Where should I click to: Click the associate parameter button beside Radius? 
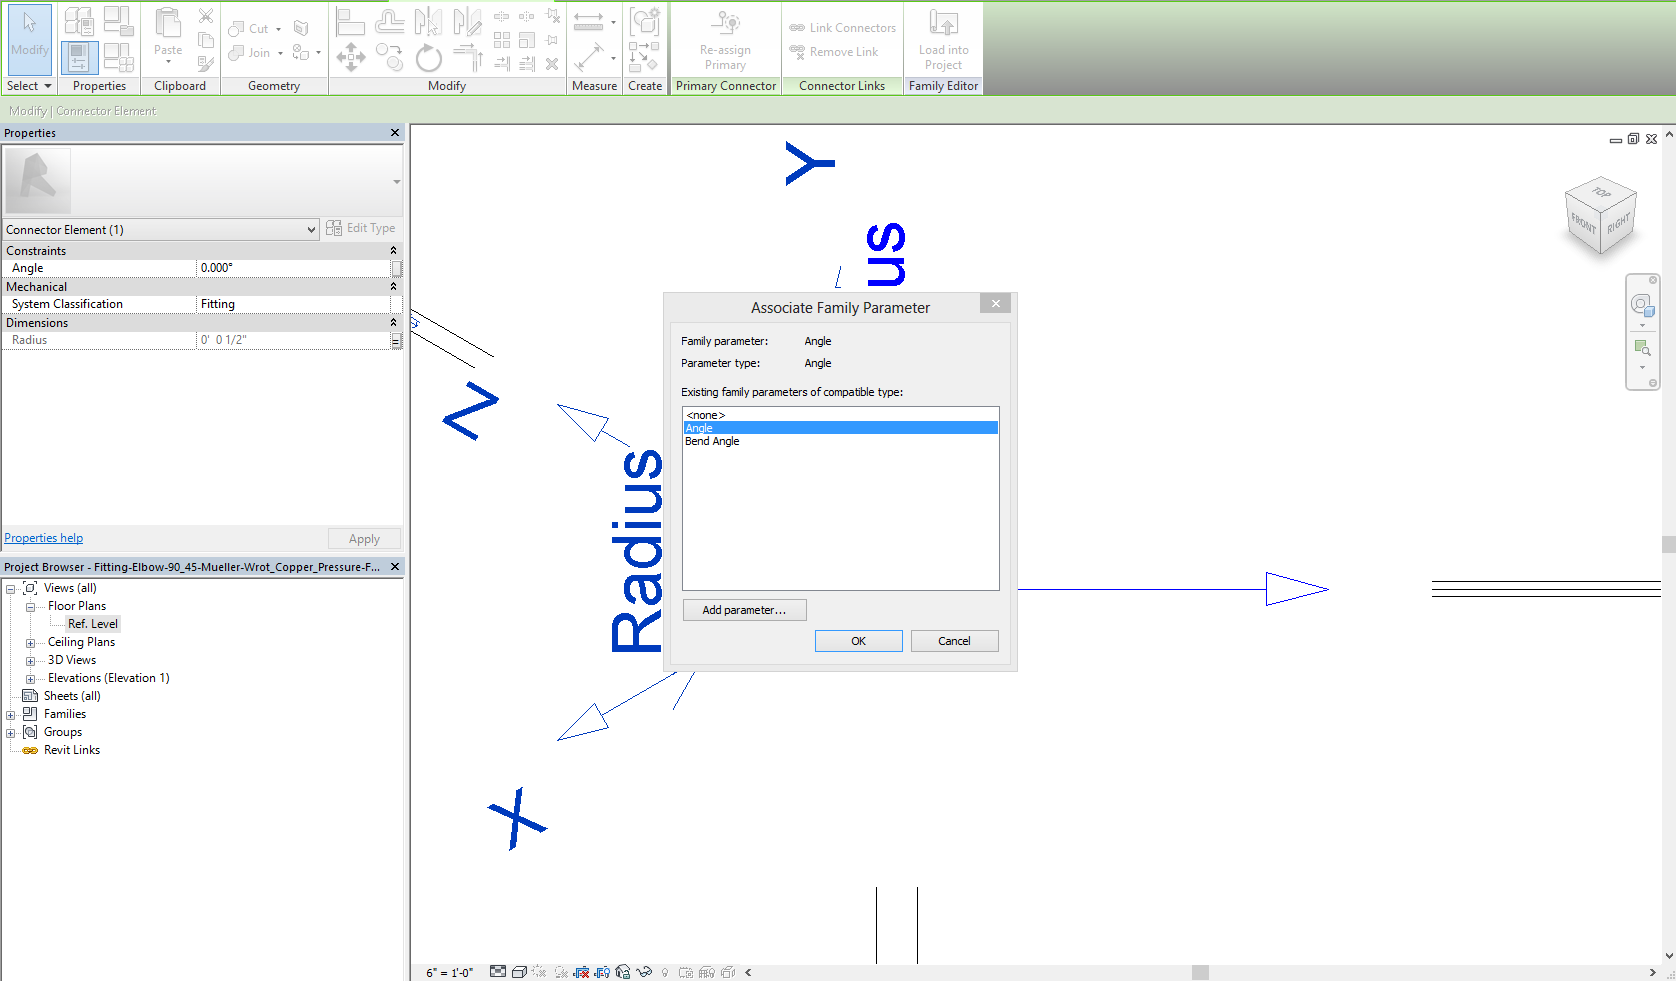(396, 340)
